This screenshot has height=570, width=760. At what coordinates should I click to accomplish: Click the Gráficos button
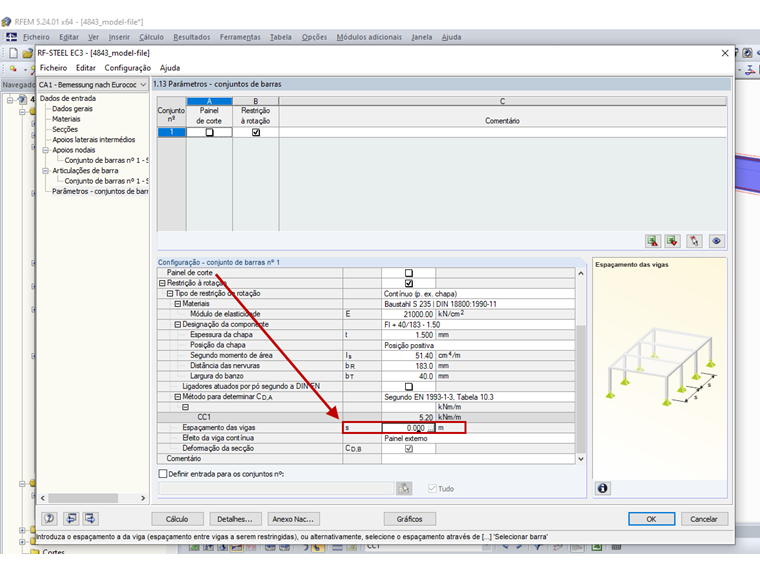pyautogui.click(x=410, y=519)
